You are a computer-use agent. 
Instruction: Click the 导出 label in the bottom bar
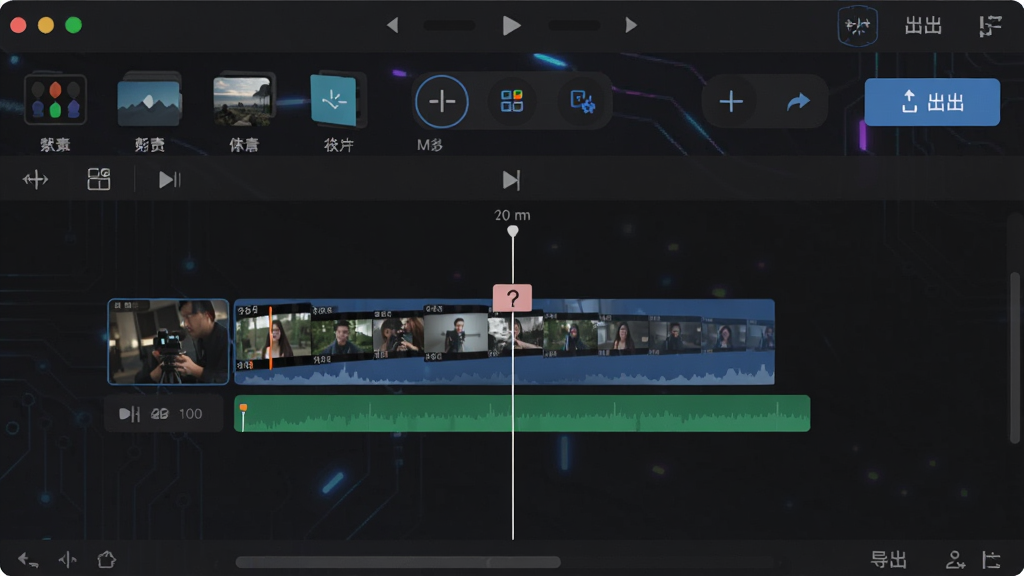pyautogui.click(x=889, y=560)
